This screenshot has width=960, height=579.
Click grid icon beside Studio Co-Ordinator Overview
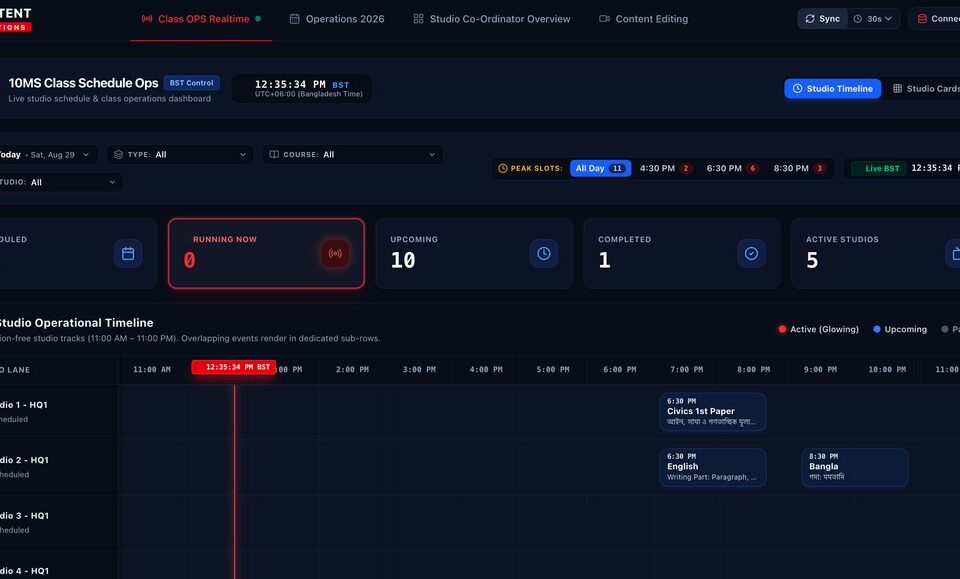418,19
